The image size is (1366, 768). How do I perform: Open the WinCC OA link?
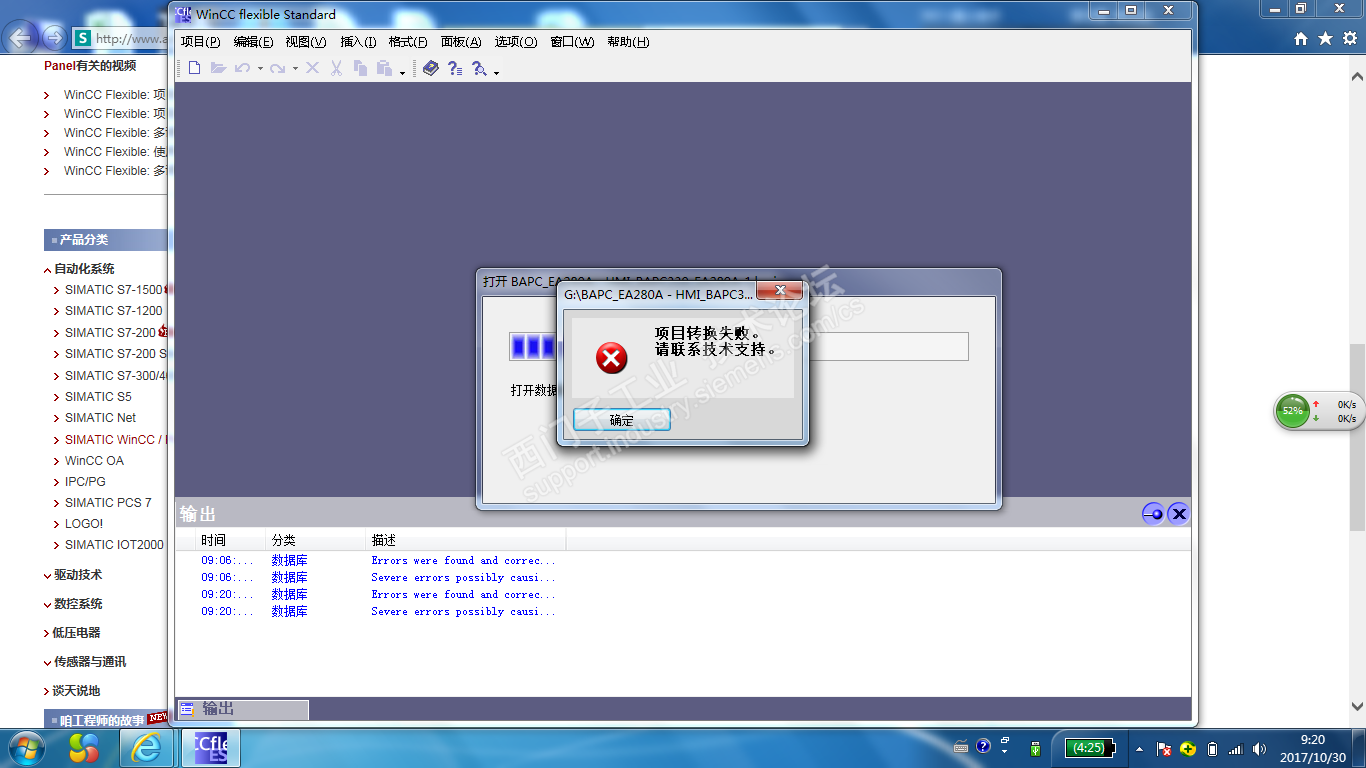[95, 461]
